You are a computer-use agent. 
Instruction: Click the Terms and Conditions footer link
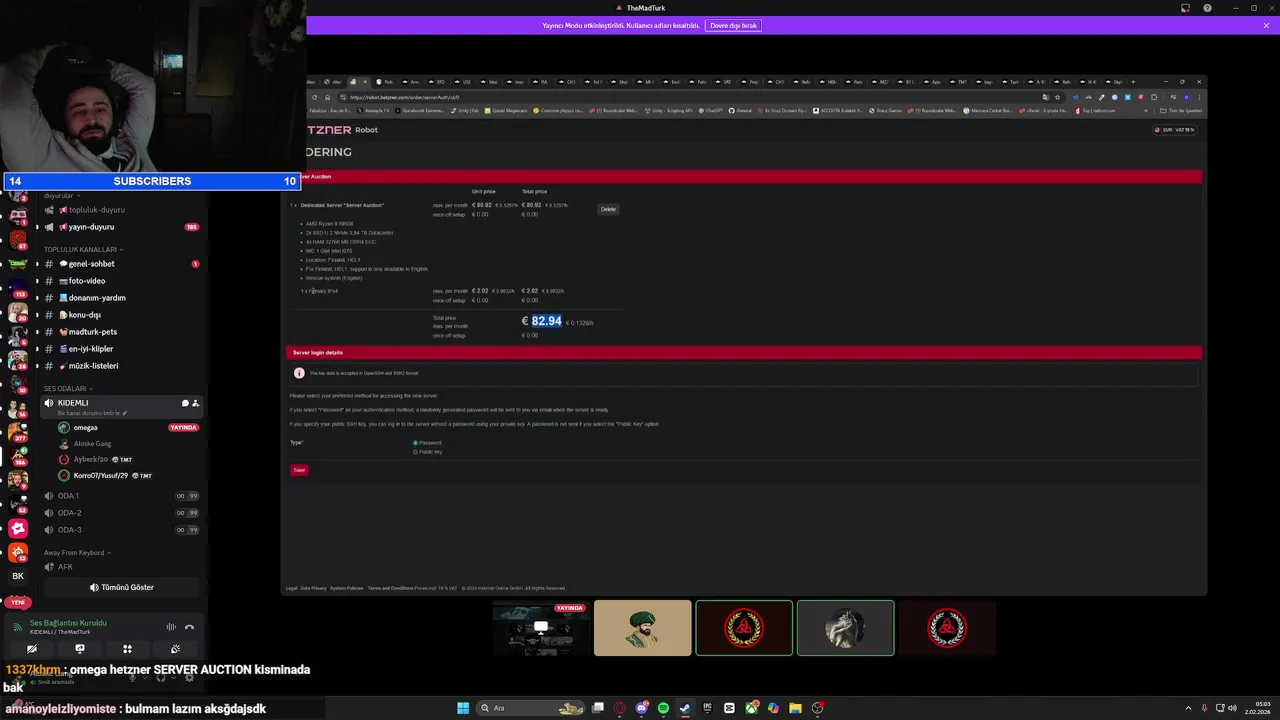(390, 588)
